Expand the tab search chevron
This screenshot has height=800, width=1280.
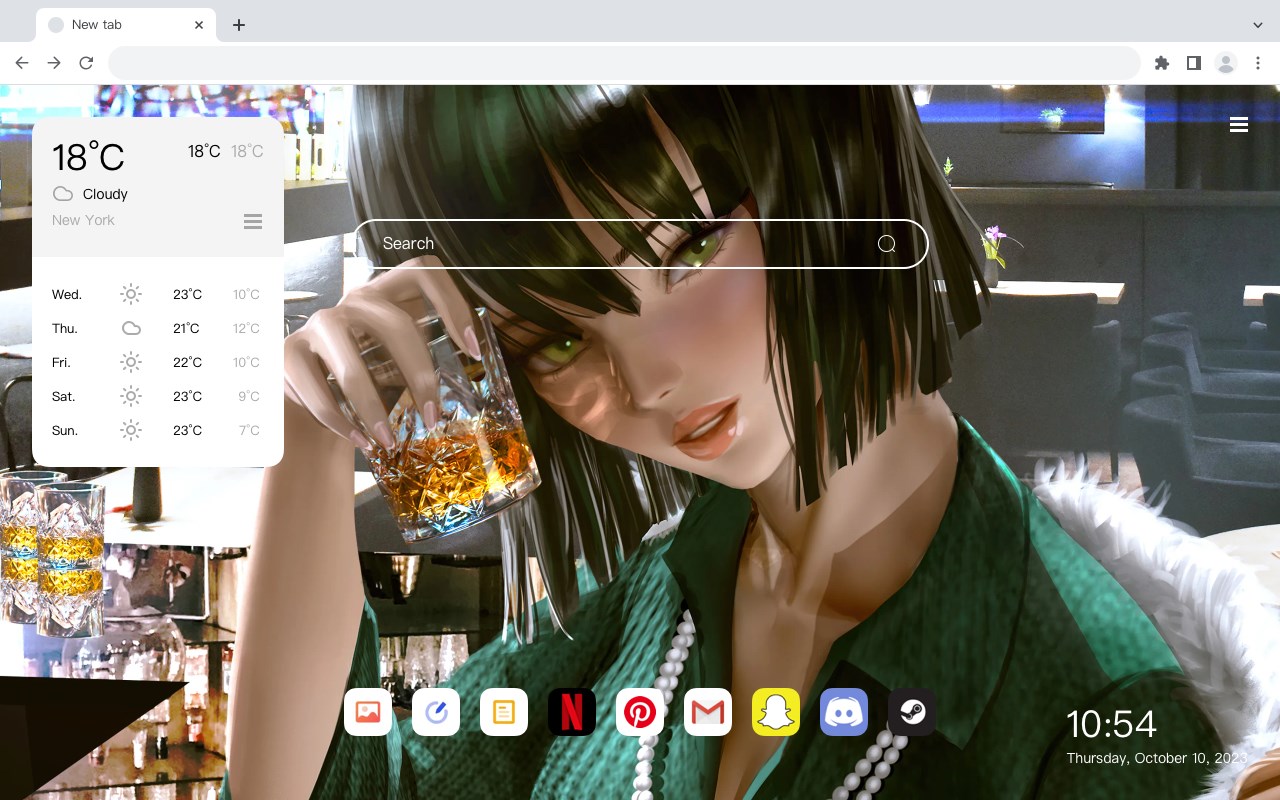tap(1258, 25)
